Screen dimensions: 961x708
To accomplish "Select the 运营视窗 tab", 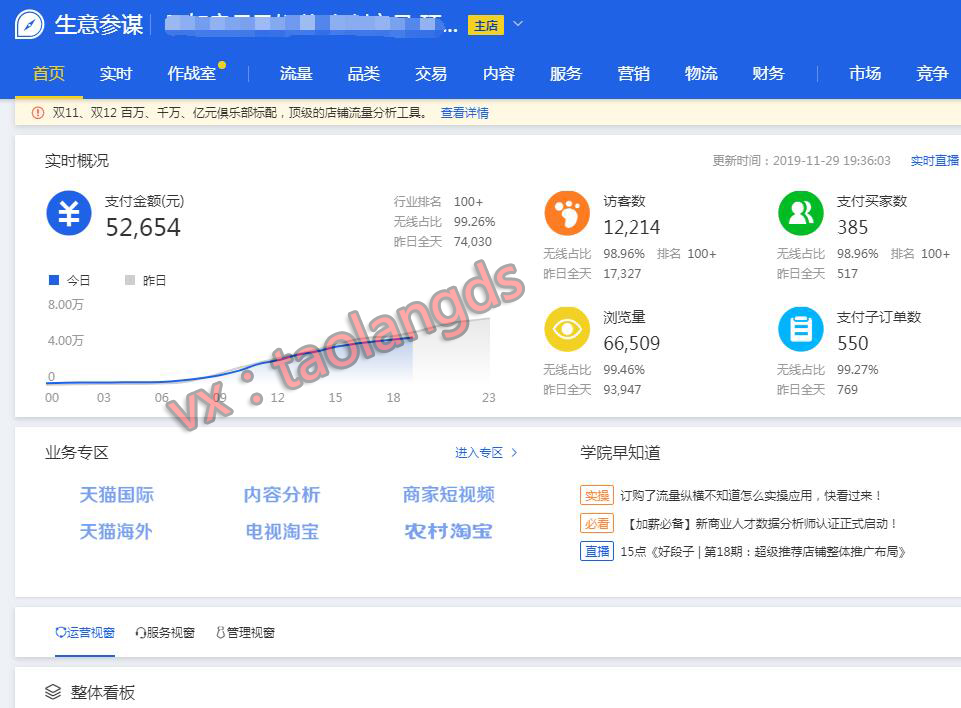I will coord(85,633).
